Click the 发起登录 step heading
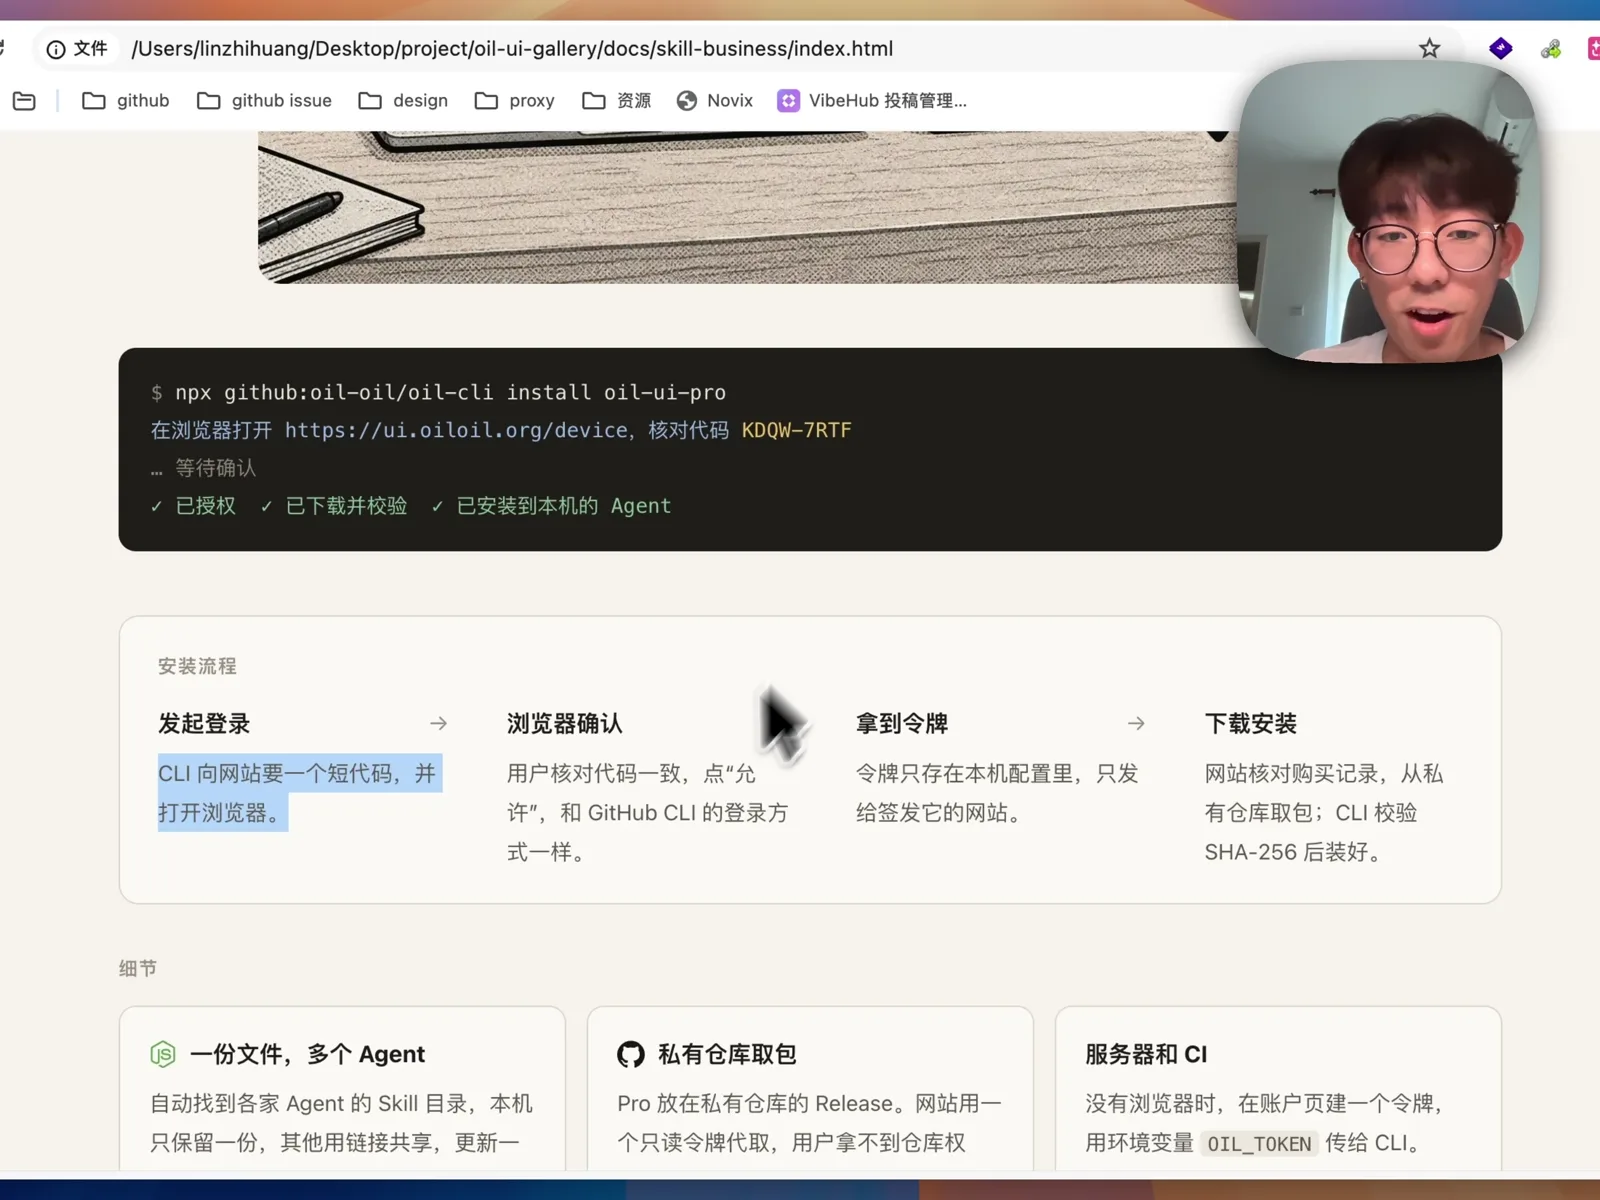The image size is (1600, 1200). point(204,723)
